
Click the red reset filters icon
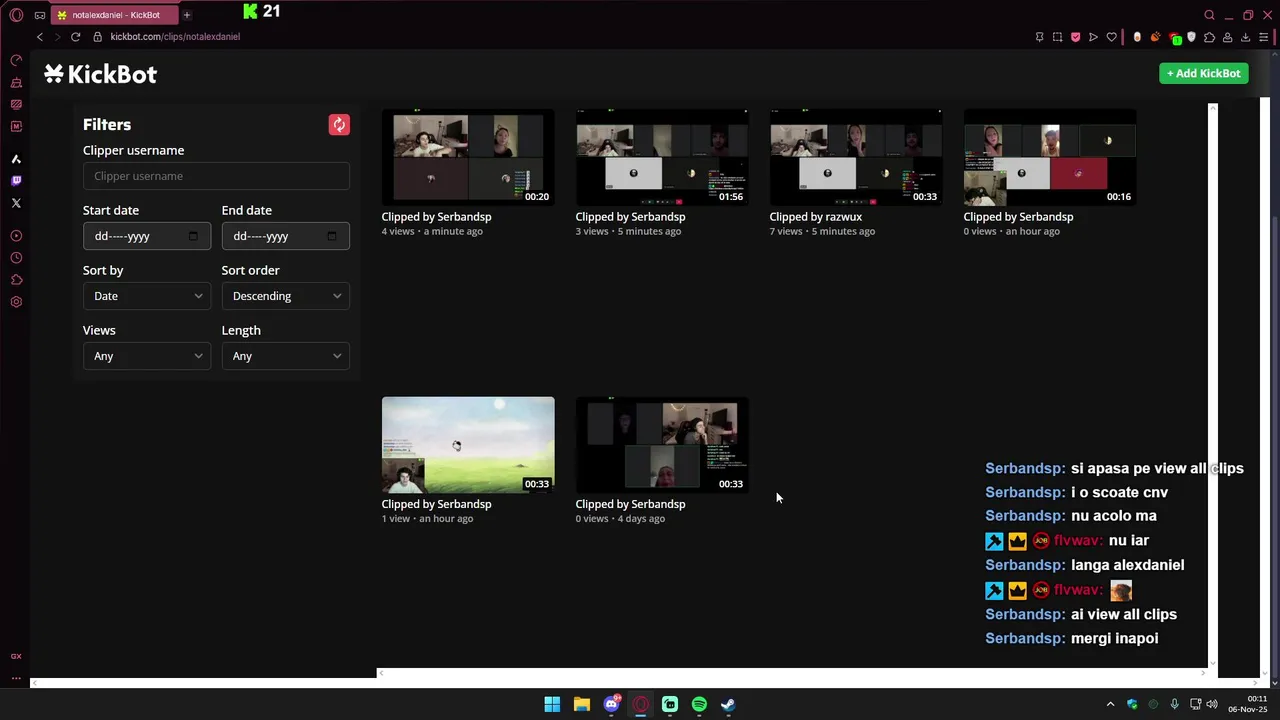coord(339,124)
